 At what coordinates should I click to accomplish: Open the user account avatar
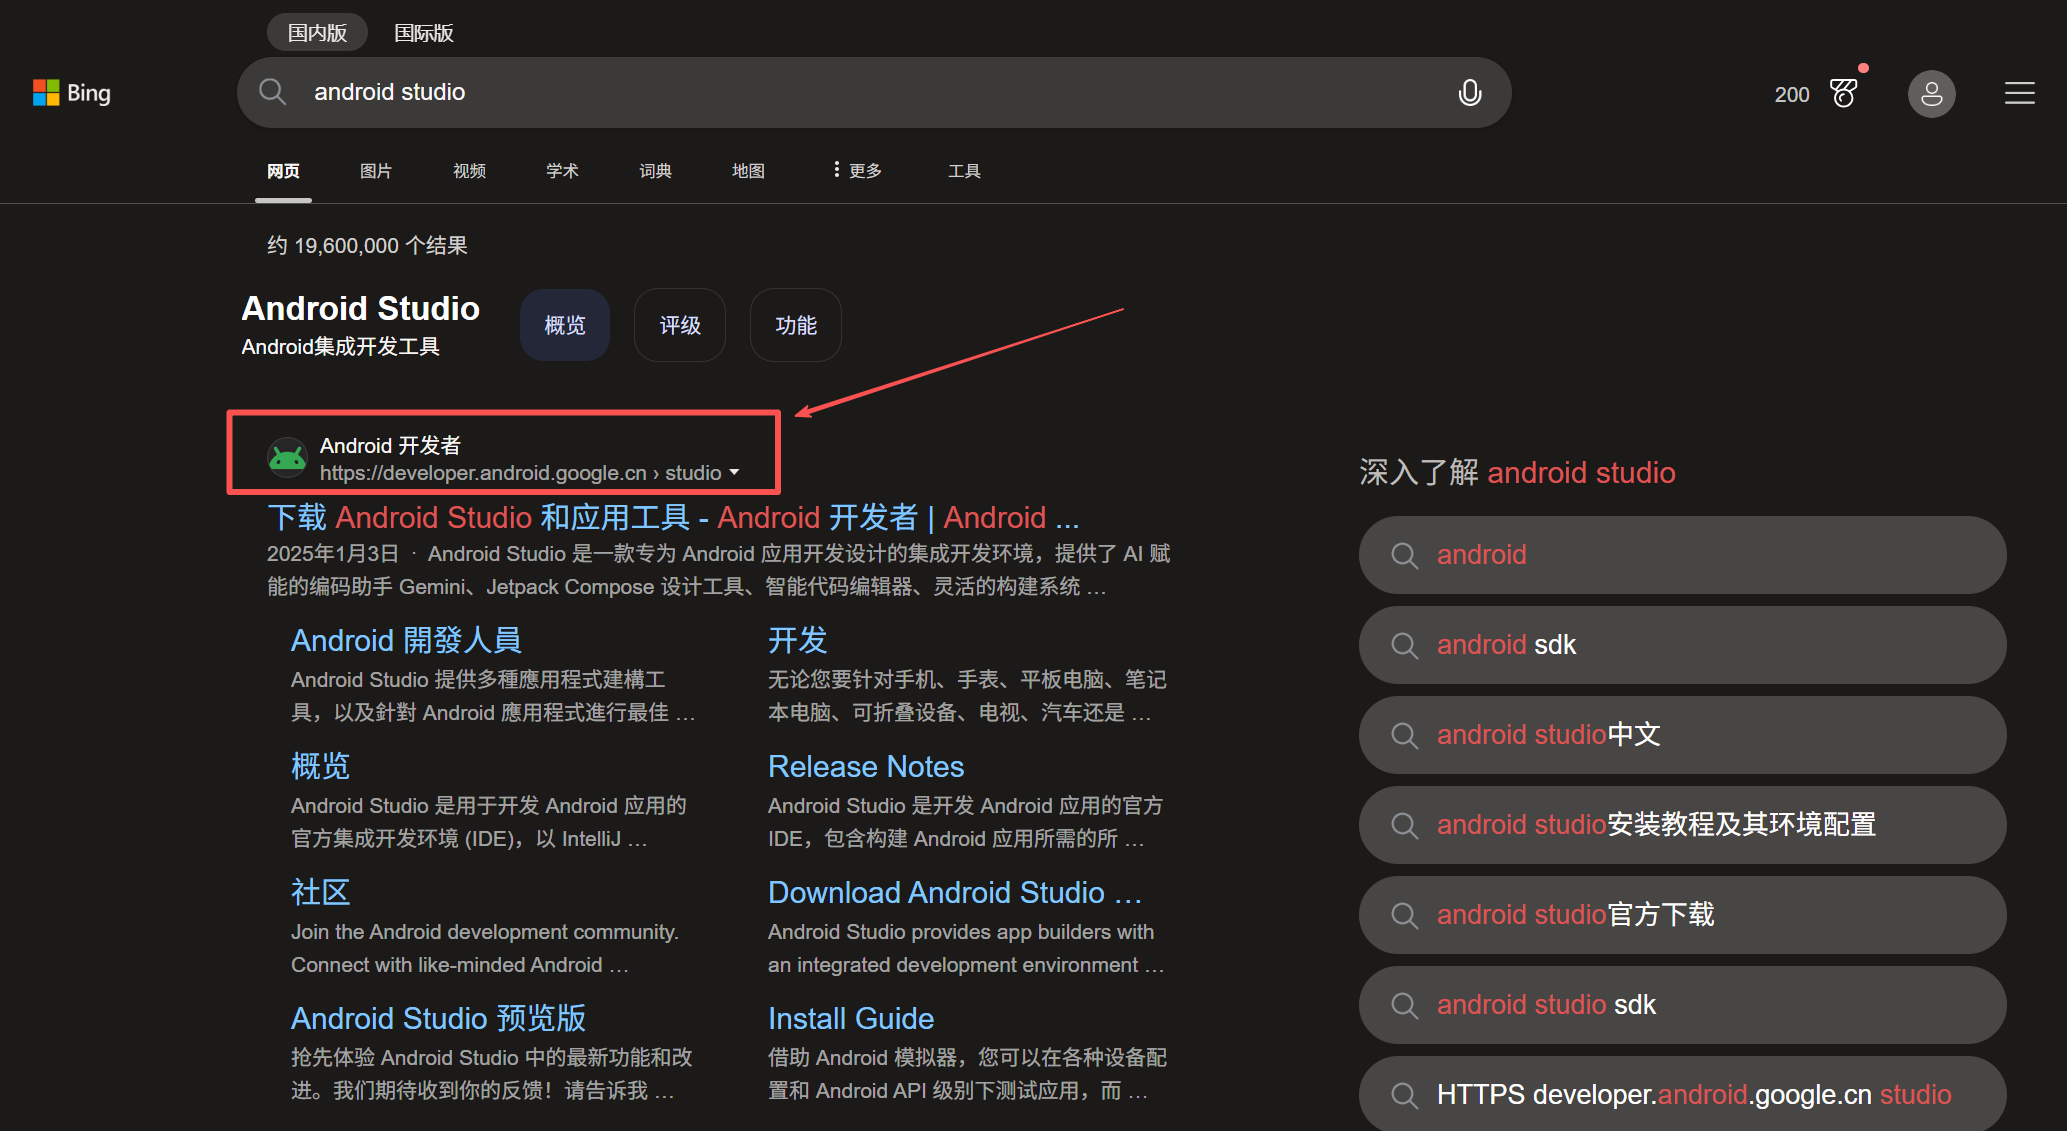point(1931,93)
